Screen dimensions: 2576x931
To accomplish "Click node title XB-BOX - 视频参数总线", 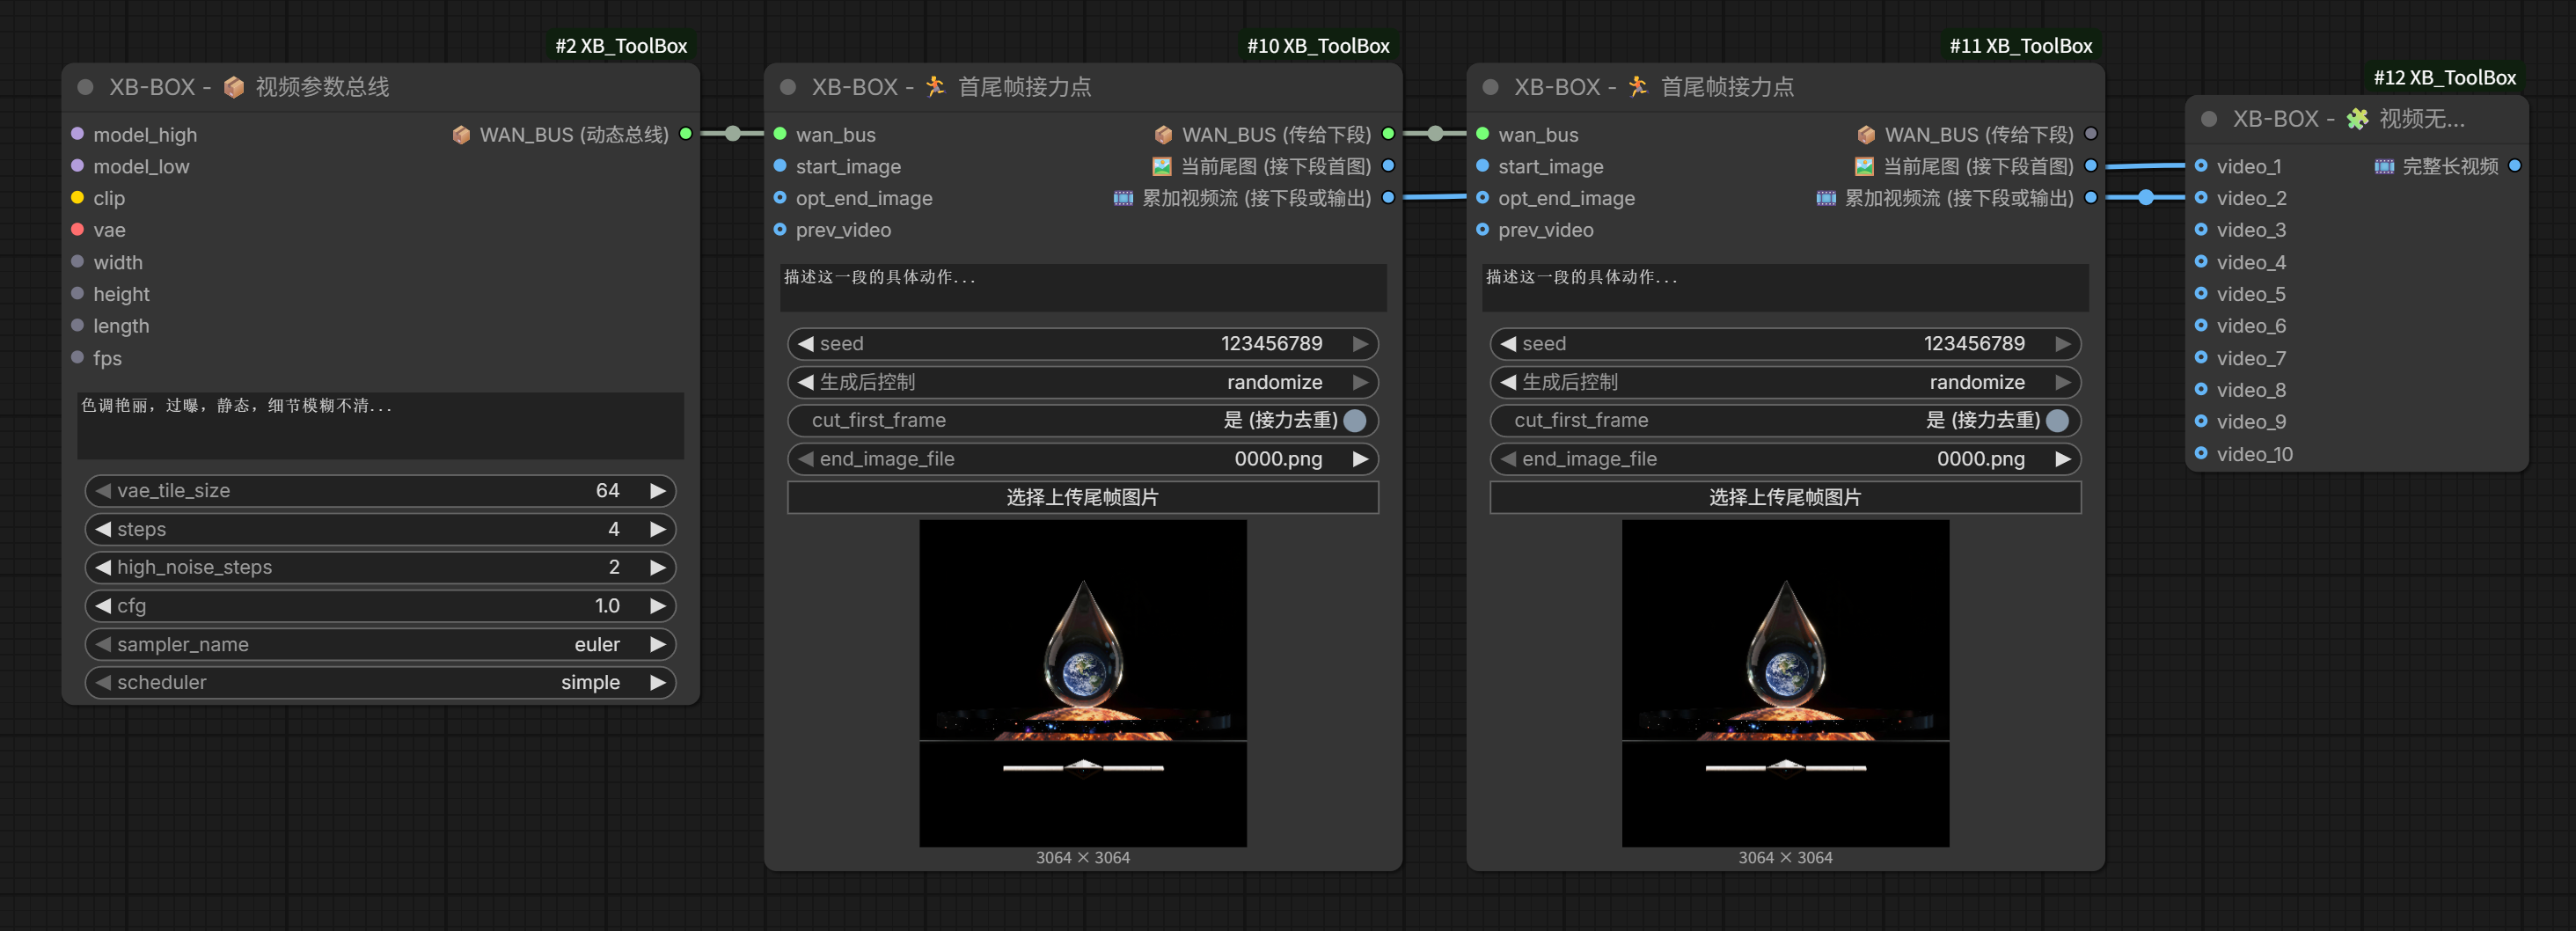I will (249, 87).
